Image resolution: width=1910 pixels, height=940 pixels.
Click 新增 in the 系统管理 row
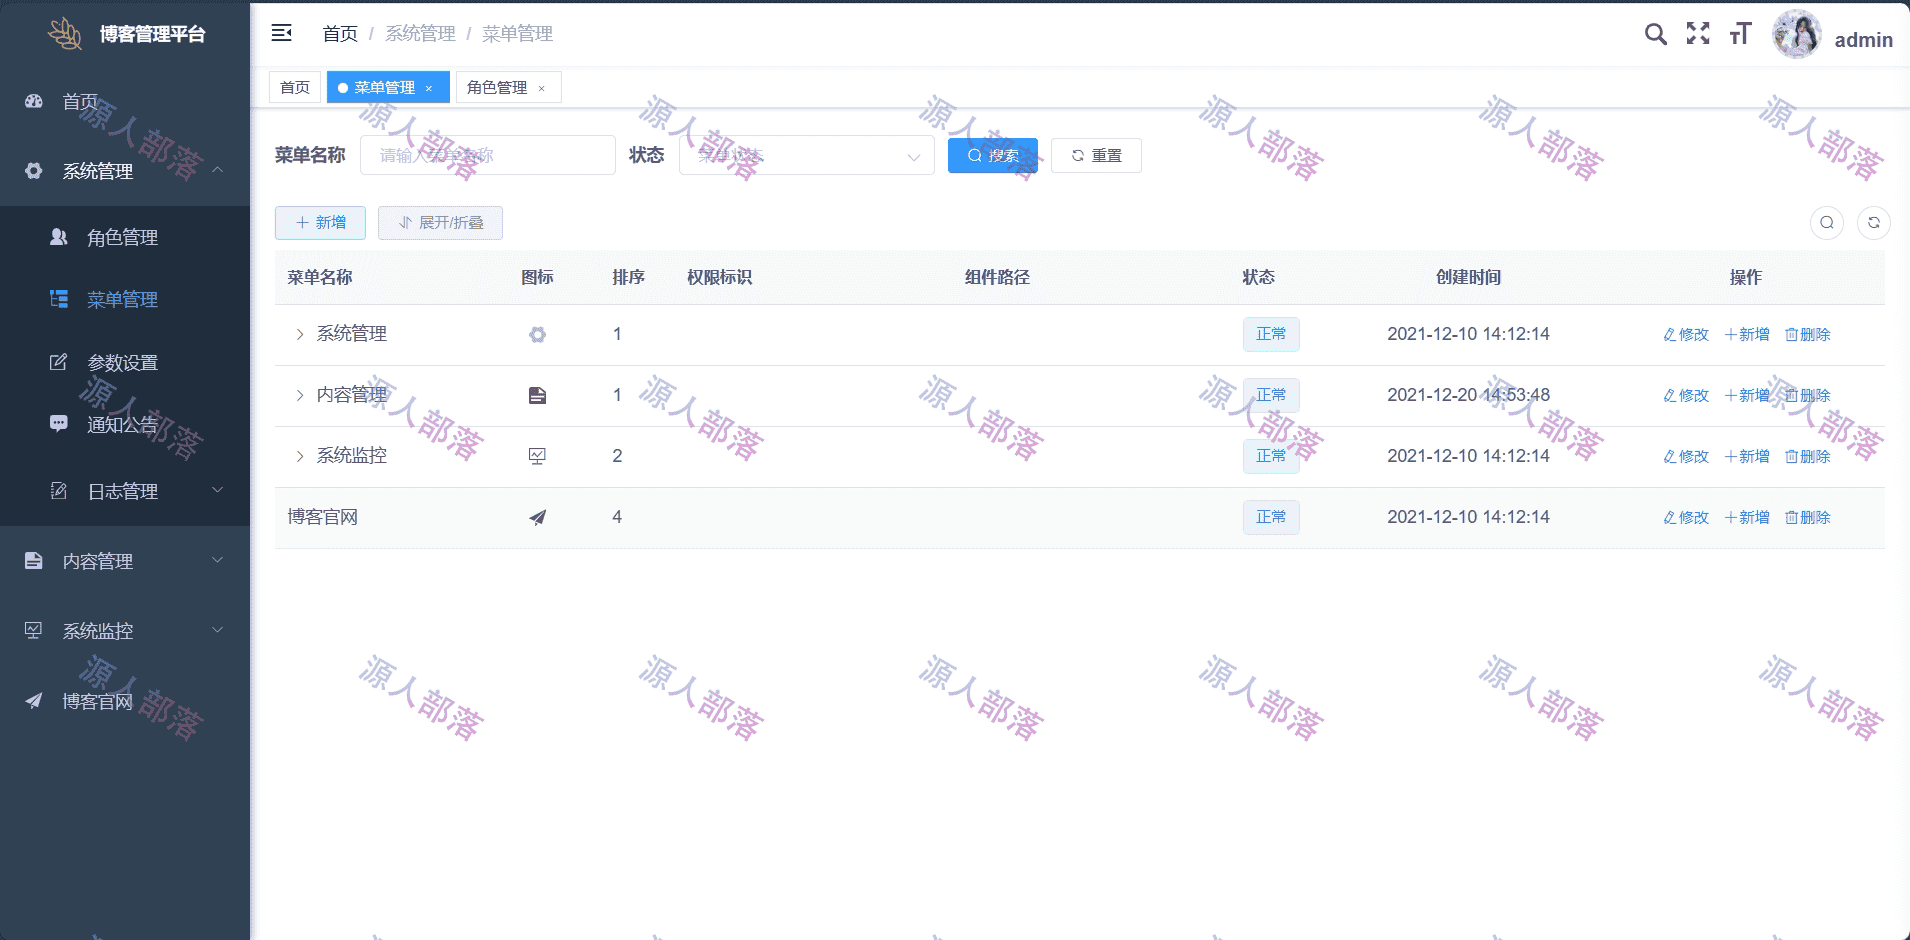click(x=1747, y=334)
